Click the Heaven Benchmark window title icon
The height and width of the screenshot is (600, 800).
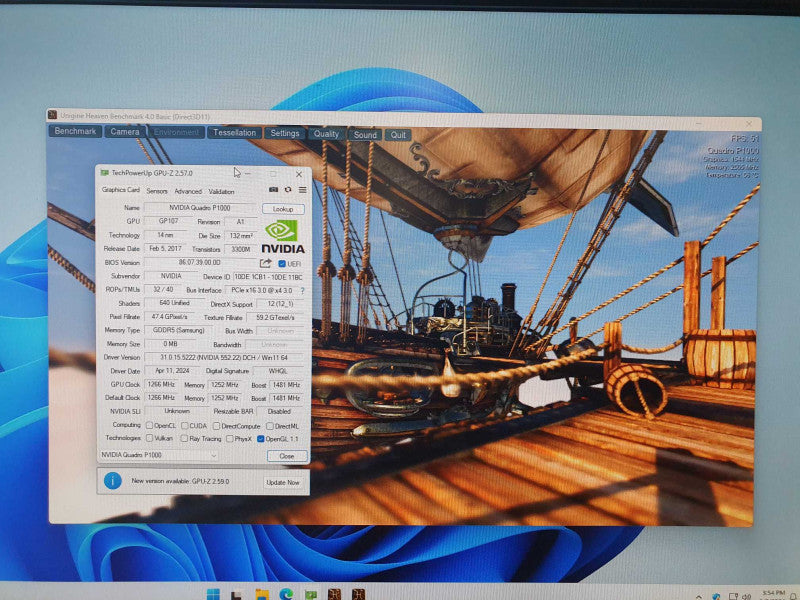pyautogui.click(x=53, y=115)
